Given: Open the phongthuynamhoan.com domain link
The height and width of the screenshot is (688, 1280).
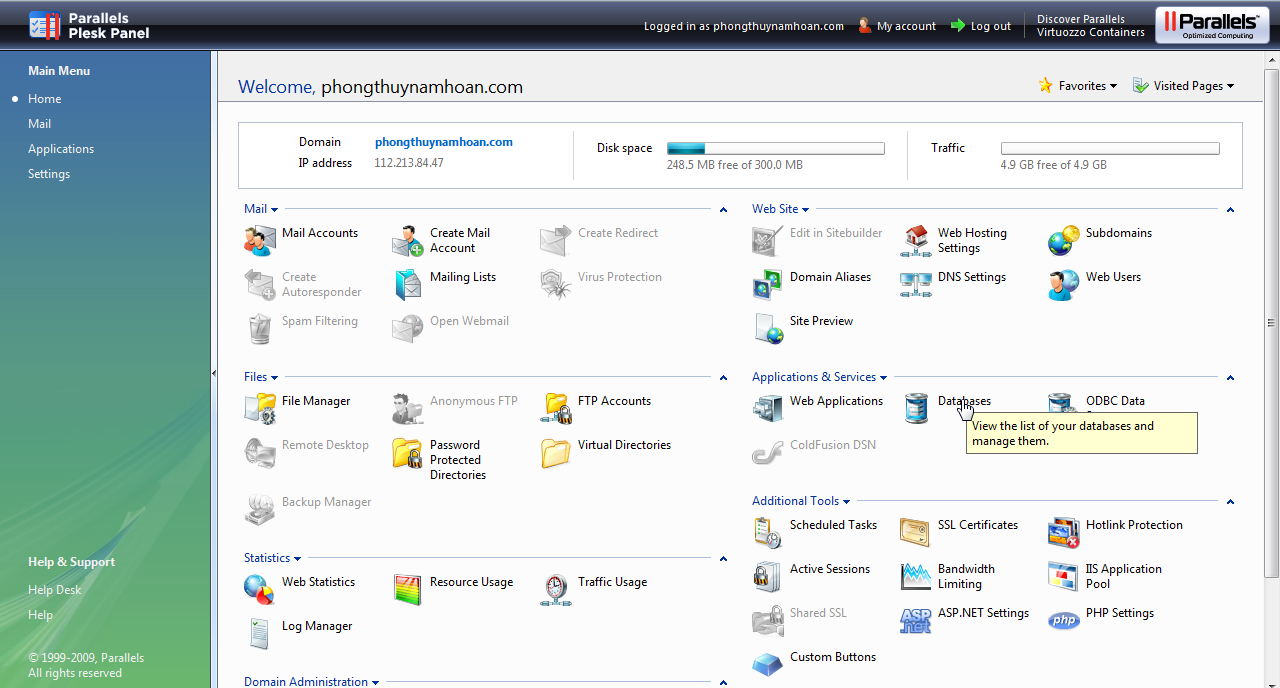Looking at the screenshot, I should click(444, 142).
